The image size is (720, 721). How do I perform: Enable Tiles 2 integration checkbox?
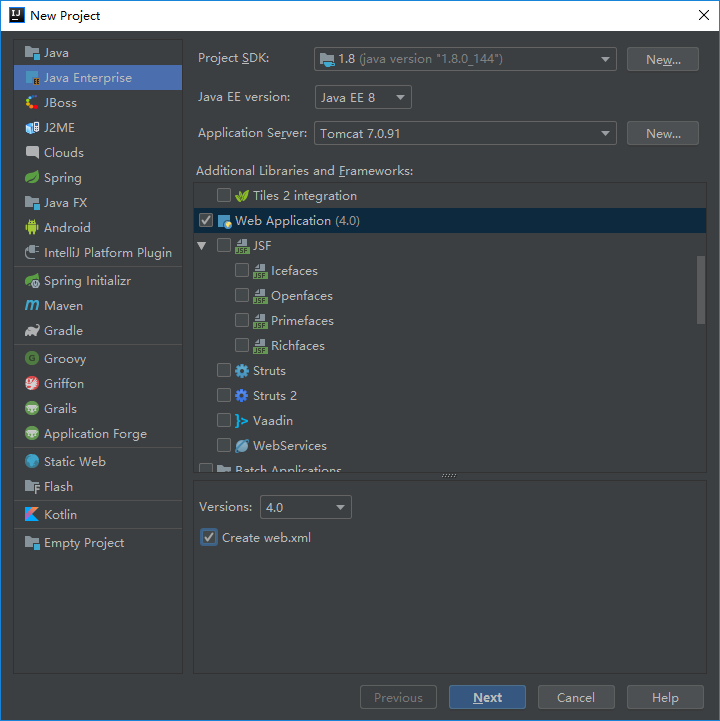224,195
